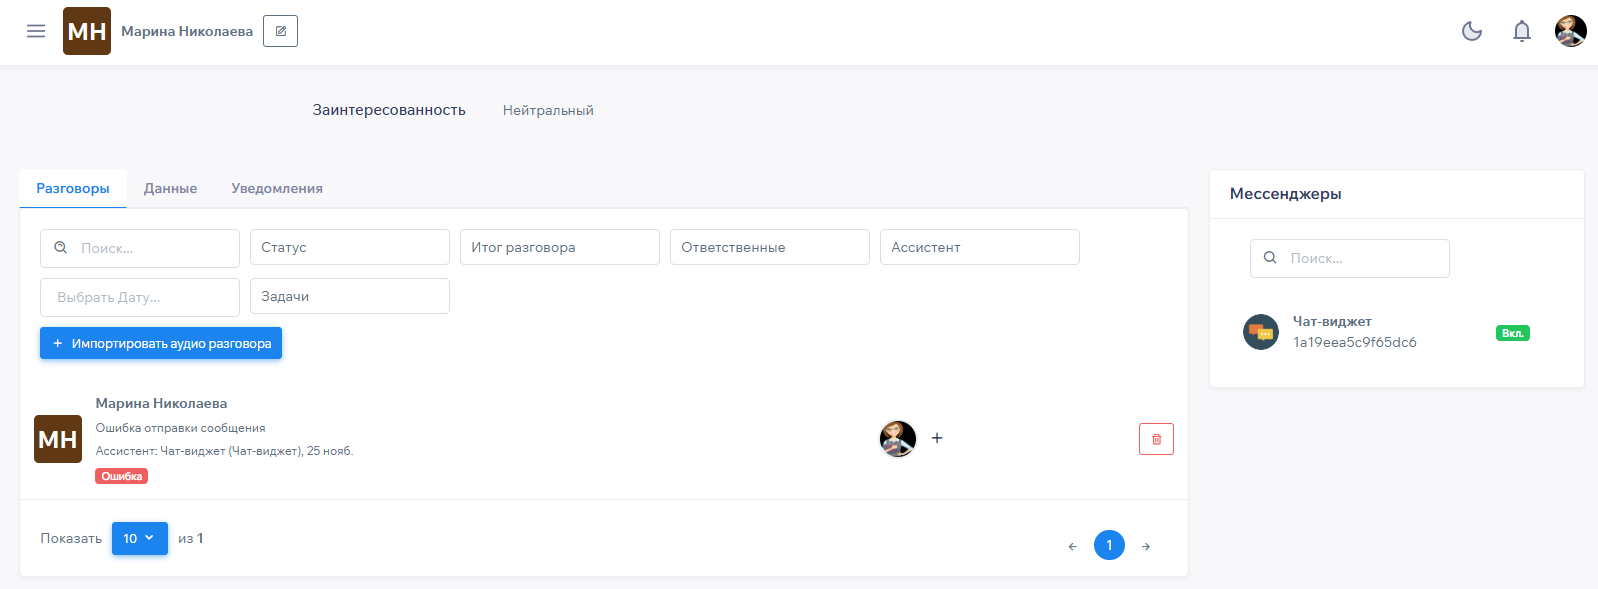
Task: Toggle dark mode moon icon
Action: [x=1472, y=31]
